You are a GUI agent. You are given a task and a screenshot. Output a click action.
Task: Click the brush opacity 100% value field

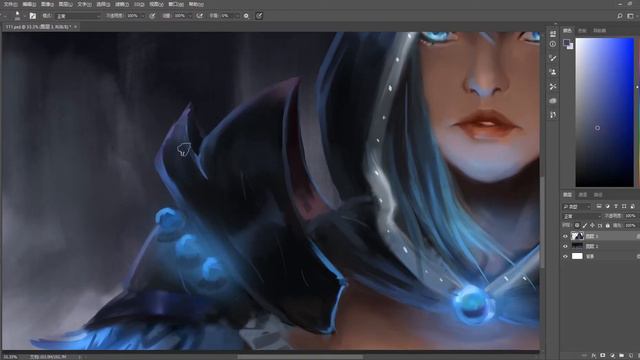[133, 16]
